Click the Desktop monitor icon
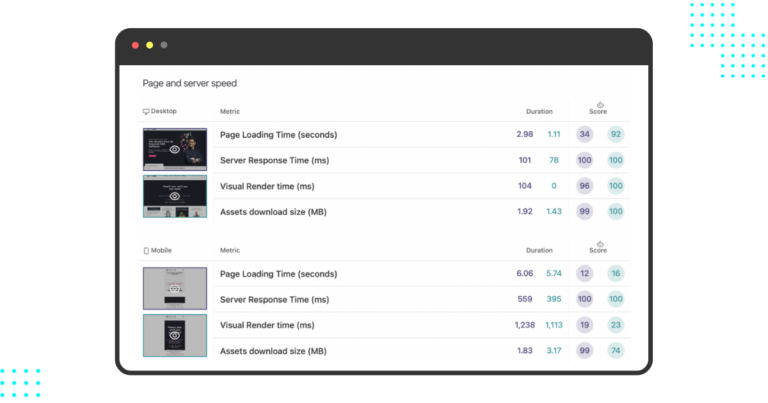 (x=147, y=111)
